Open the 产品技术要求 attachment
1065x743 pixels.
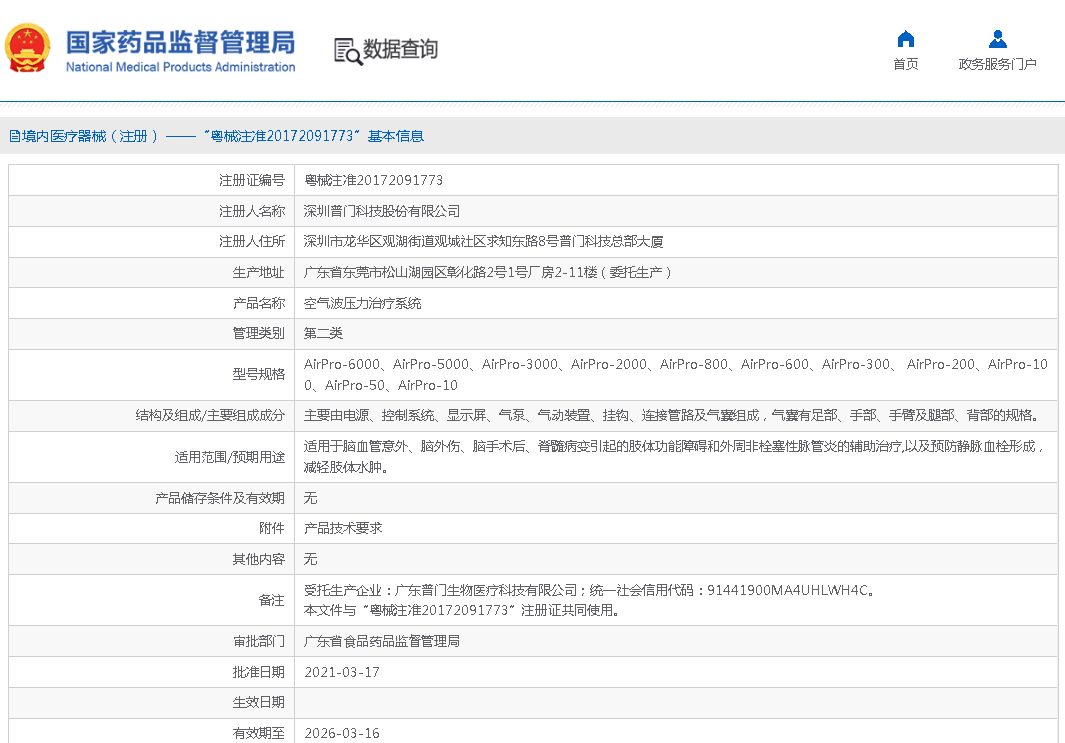click(343, 528)
